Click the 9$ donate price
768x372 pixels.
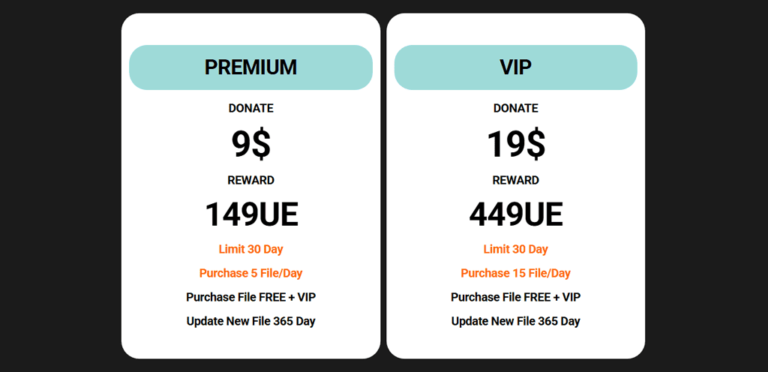click(x=251, y=144)
